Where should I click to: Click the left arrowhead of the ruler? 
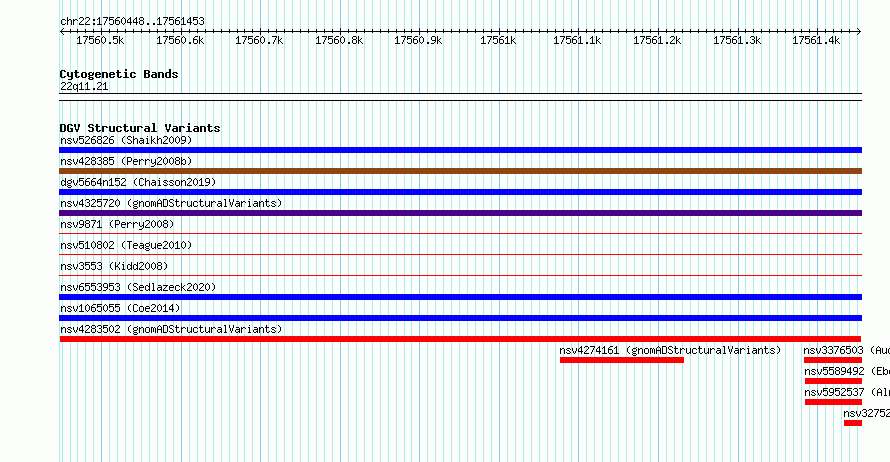point(62,31)
